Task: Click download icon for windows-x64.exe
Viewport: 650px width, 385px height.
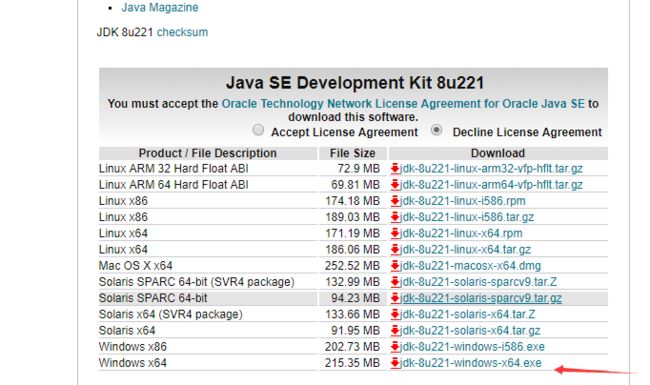Action: click(x=395, y=363)
